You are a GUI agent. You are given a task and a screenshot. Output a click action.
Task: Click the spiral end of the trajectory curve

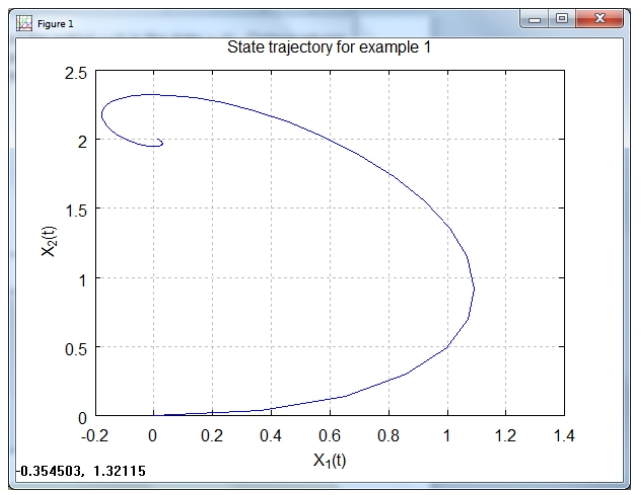(161, 143)
